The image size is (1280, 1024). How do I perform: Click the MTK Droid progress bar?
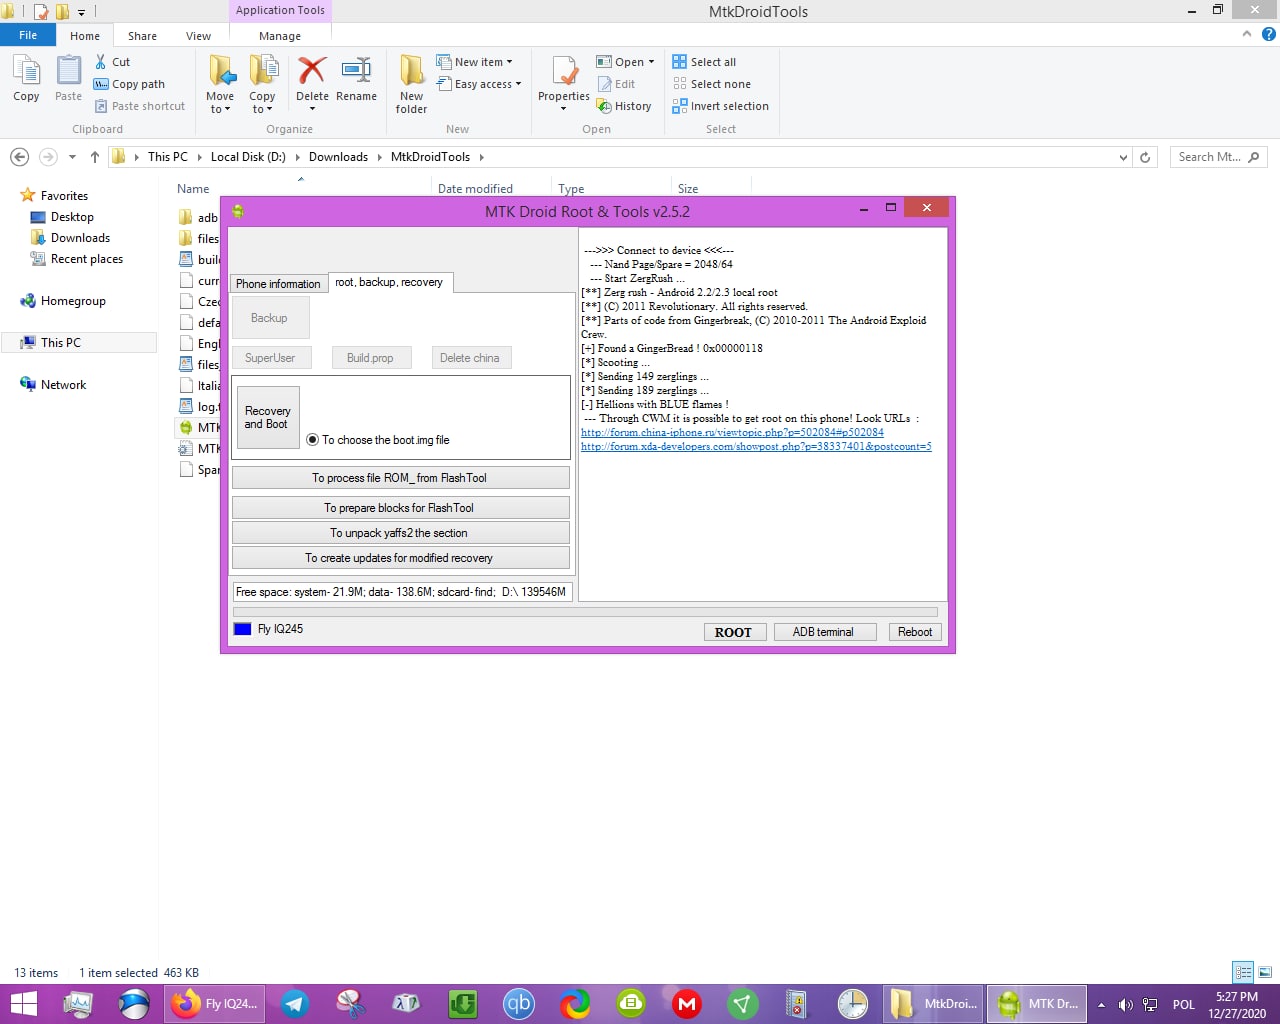[585, 612]
